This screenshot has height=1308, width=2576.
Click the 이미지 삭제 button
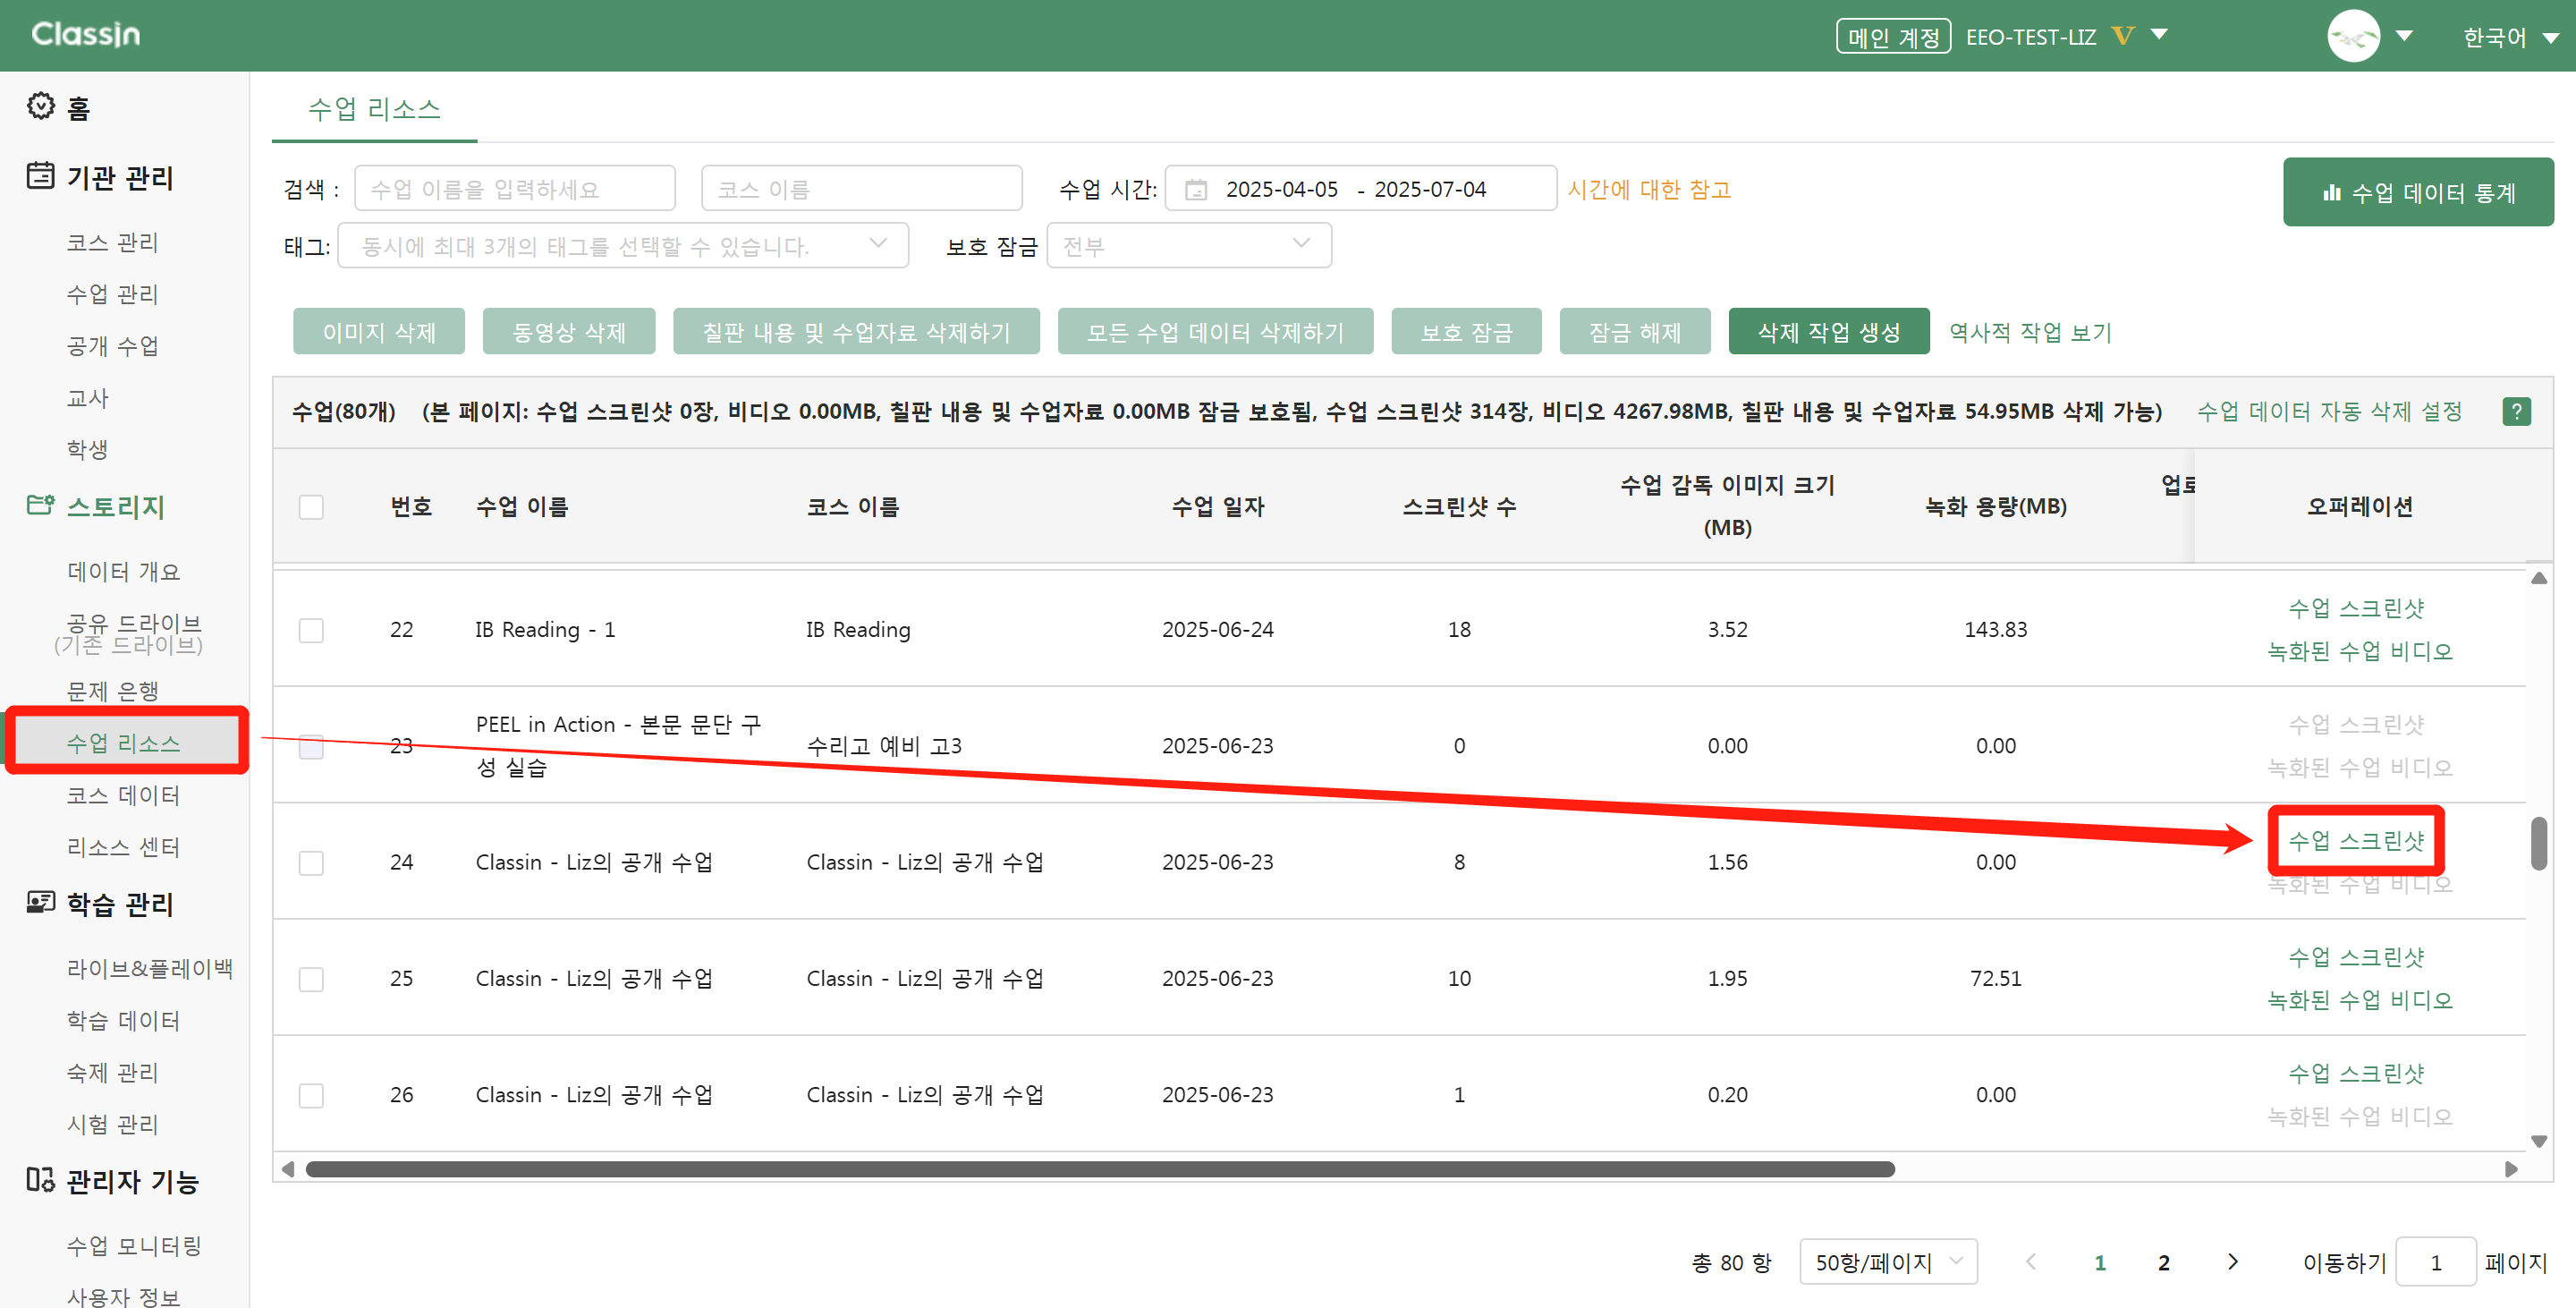pyautogui.click(x=378, y=331)
